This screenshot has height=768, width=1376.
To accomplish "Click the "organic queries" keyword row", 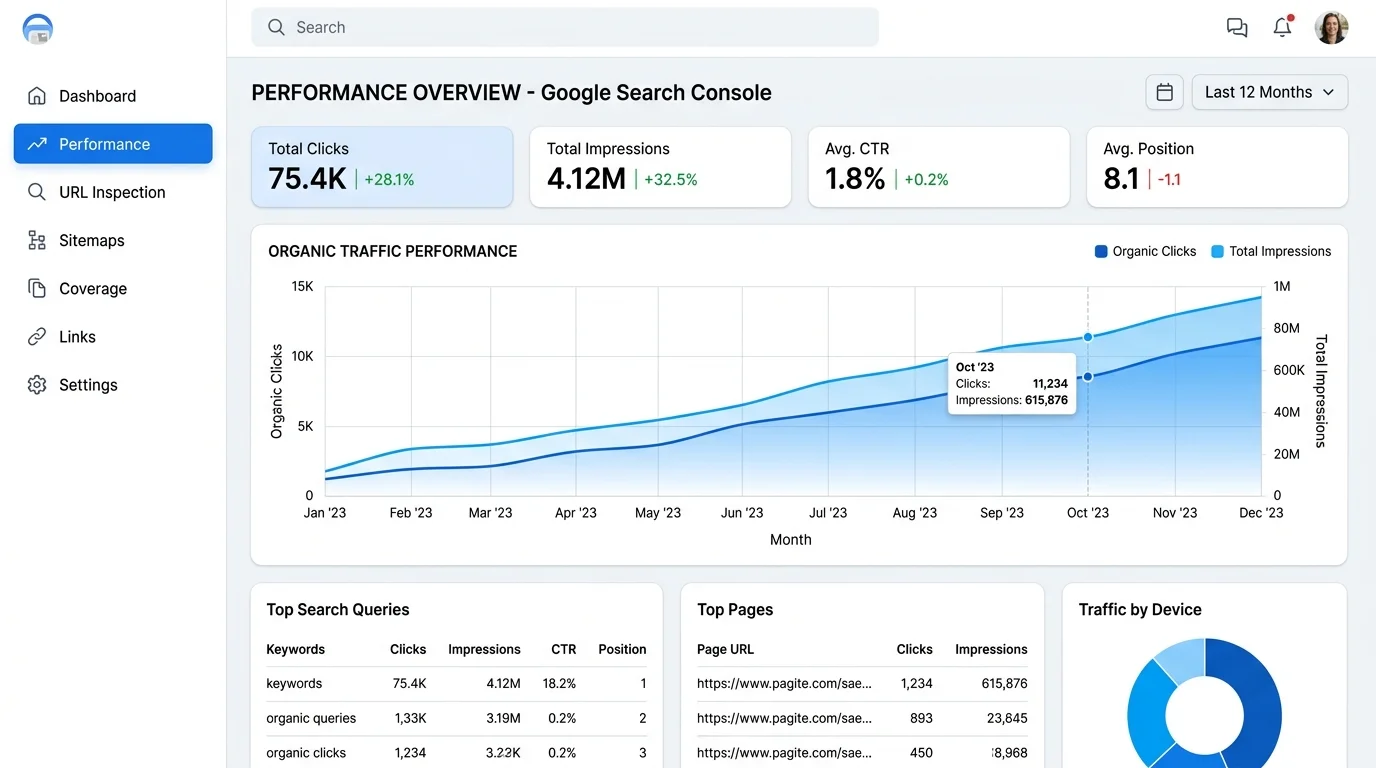I will 456,718.
